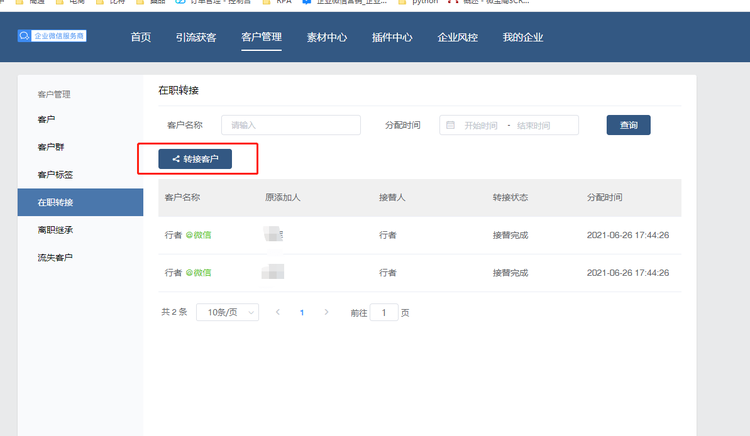Screen dimensions: 750x436
Task: Click 微信 icon in first customer row
Action: (x=189, y=235)
